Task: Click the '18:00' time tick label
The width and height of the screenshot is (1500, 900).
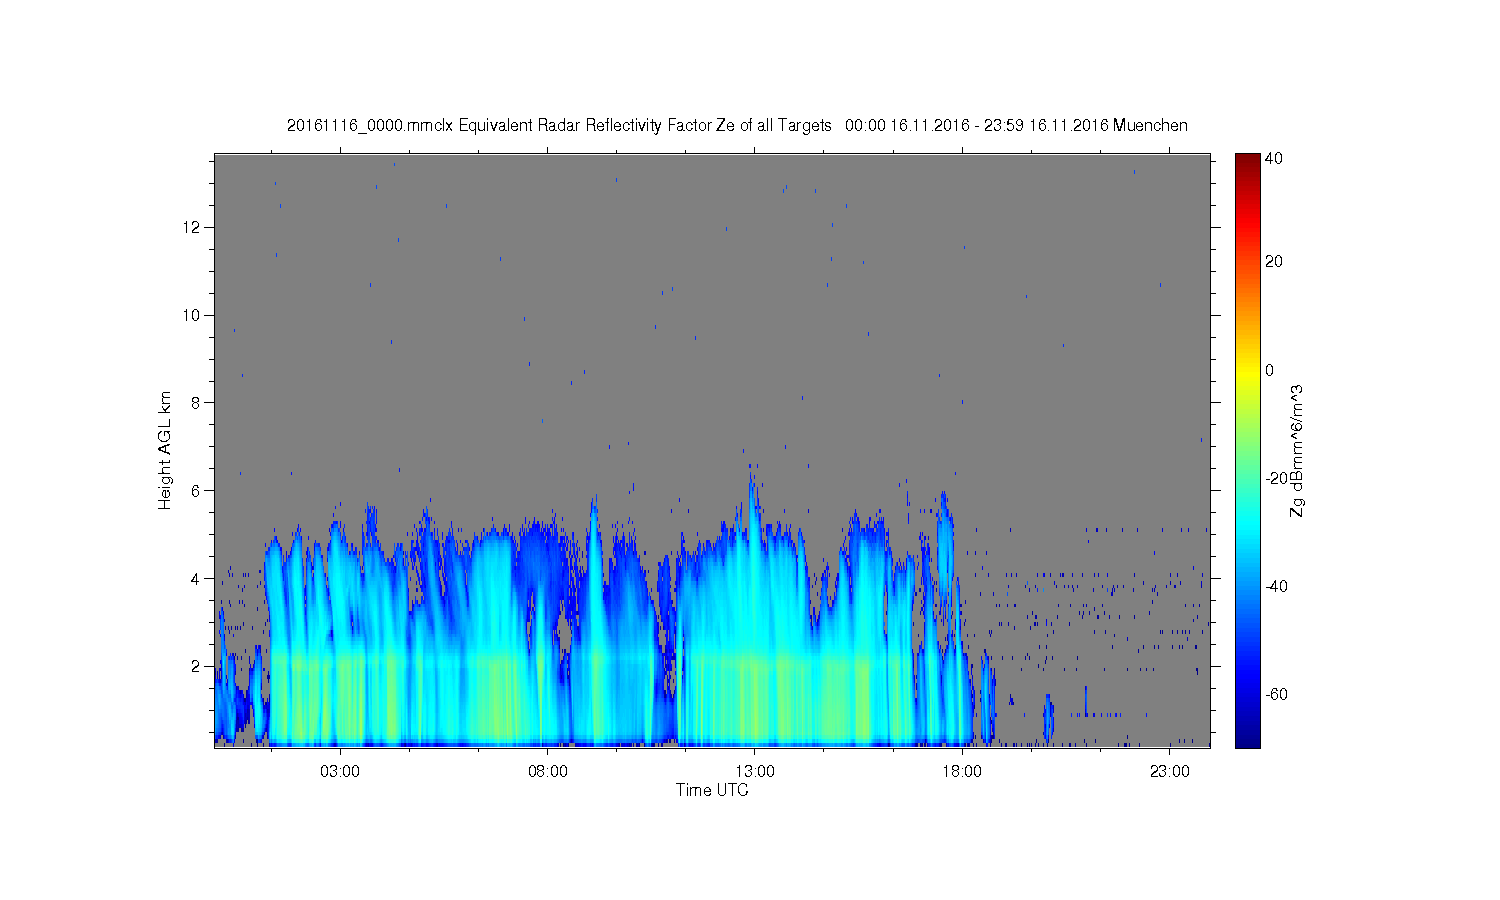Action: (962, 771)
